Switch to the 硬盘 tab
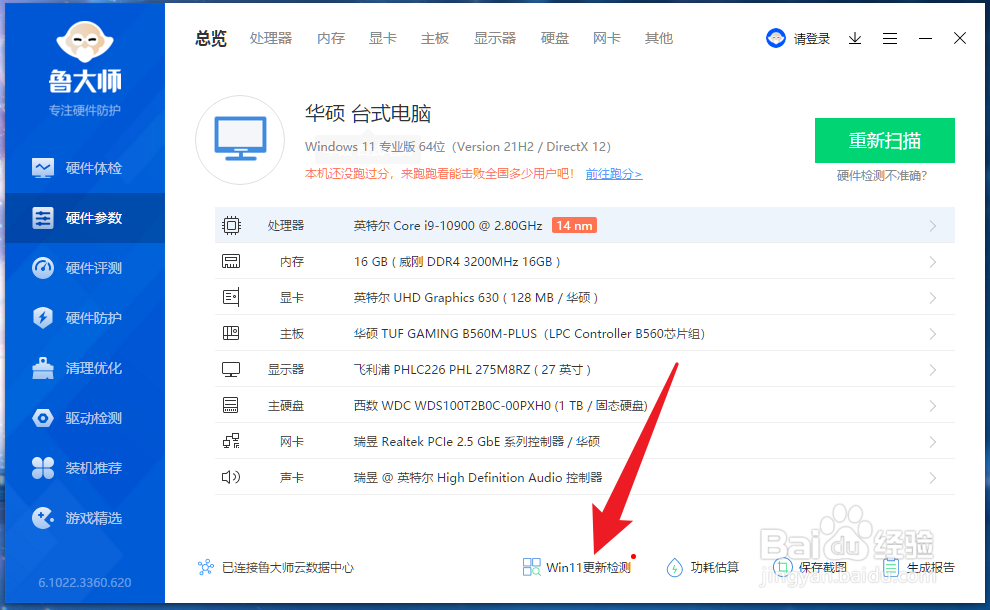This screenshot has height=610, width=990. click(x=555, y=39)
